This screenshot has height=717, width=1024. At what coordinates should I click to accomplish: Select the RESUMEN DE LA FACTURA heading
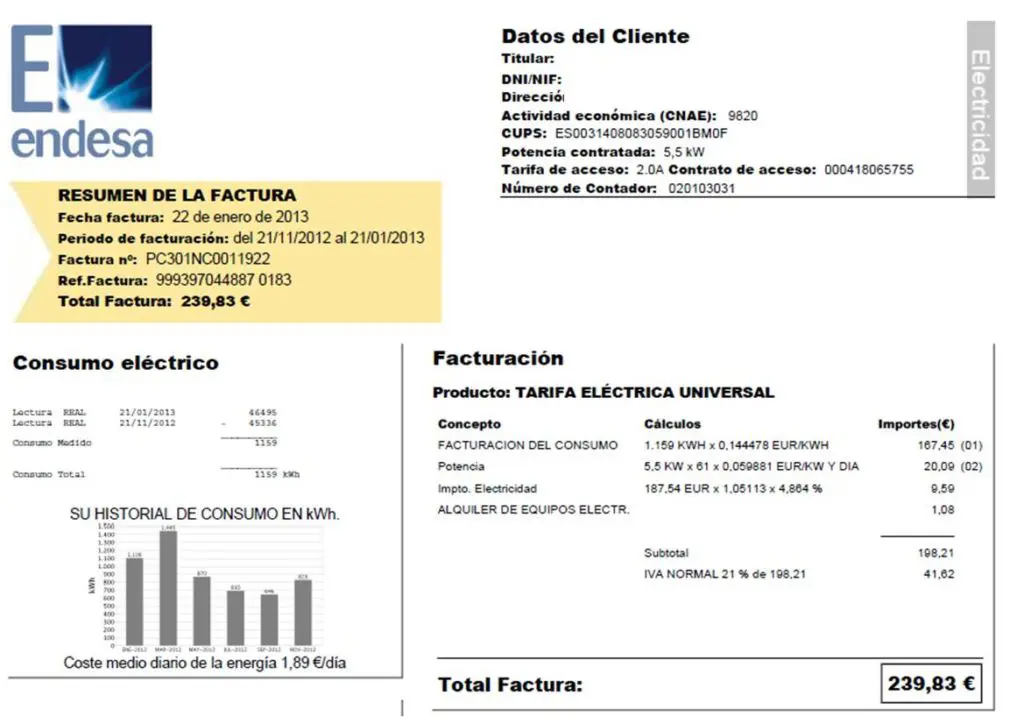pyautogui.click(x=177, y=196)
